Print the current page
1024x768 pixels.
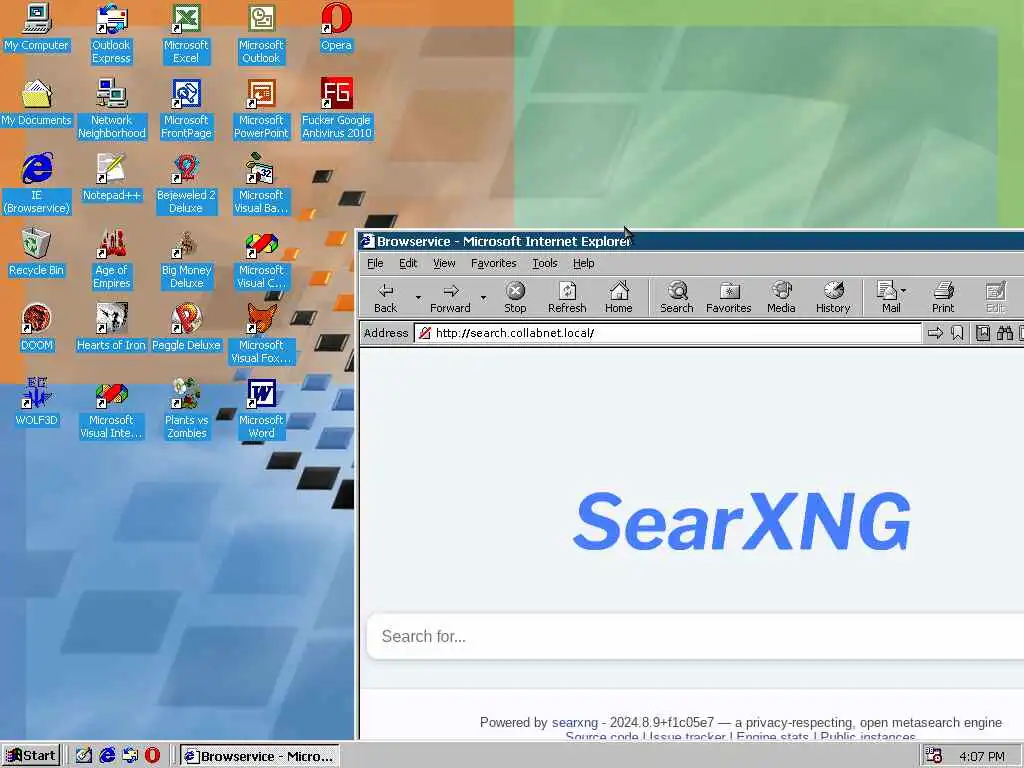(943, 297)
